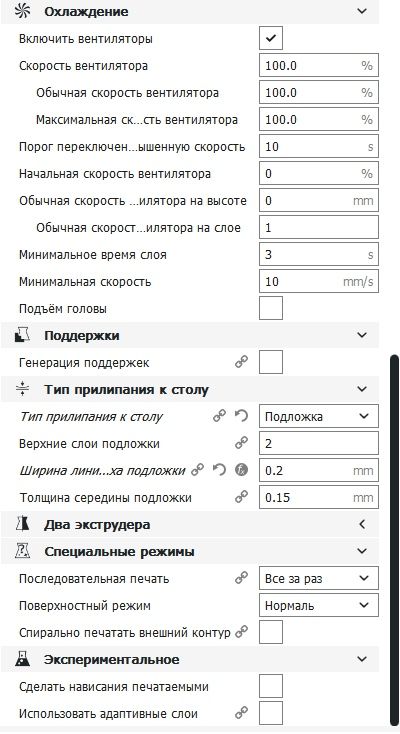The height and width of the screenshot is (734, 400).
Task: Click link icon beside Толщина середины подложки
Action: (x=241, y=497)
